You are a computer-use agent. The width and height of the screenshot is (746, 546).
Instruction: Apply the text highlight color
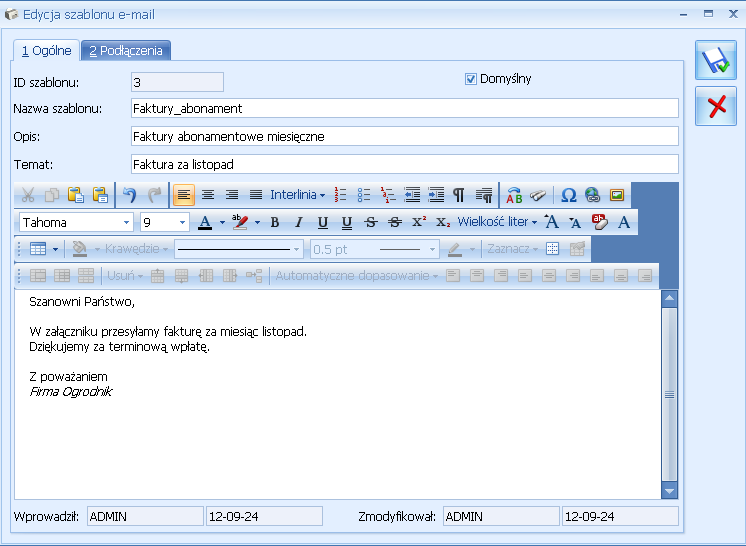[240, 222]
